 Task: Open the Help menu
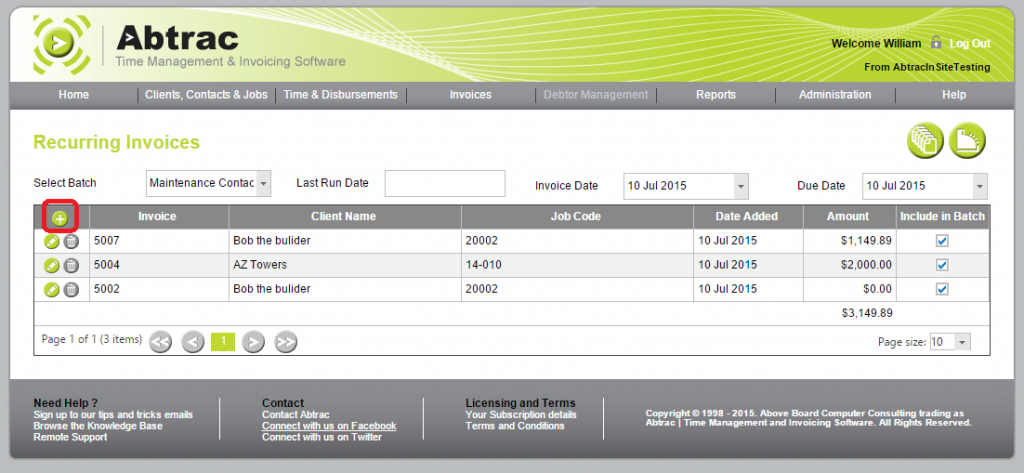[x=953, y=95]
